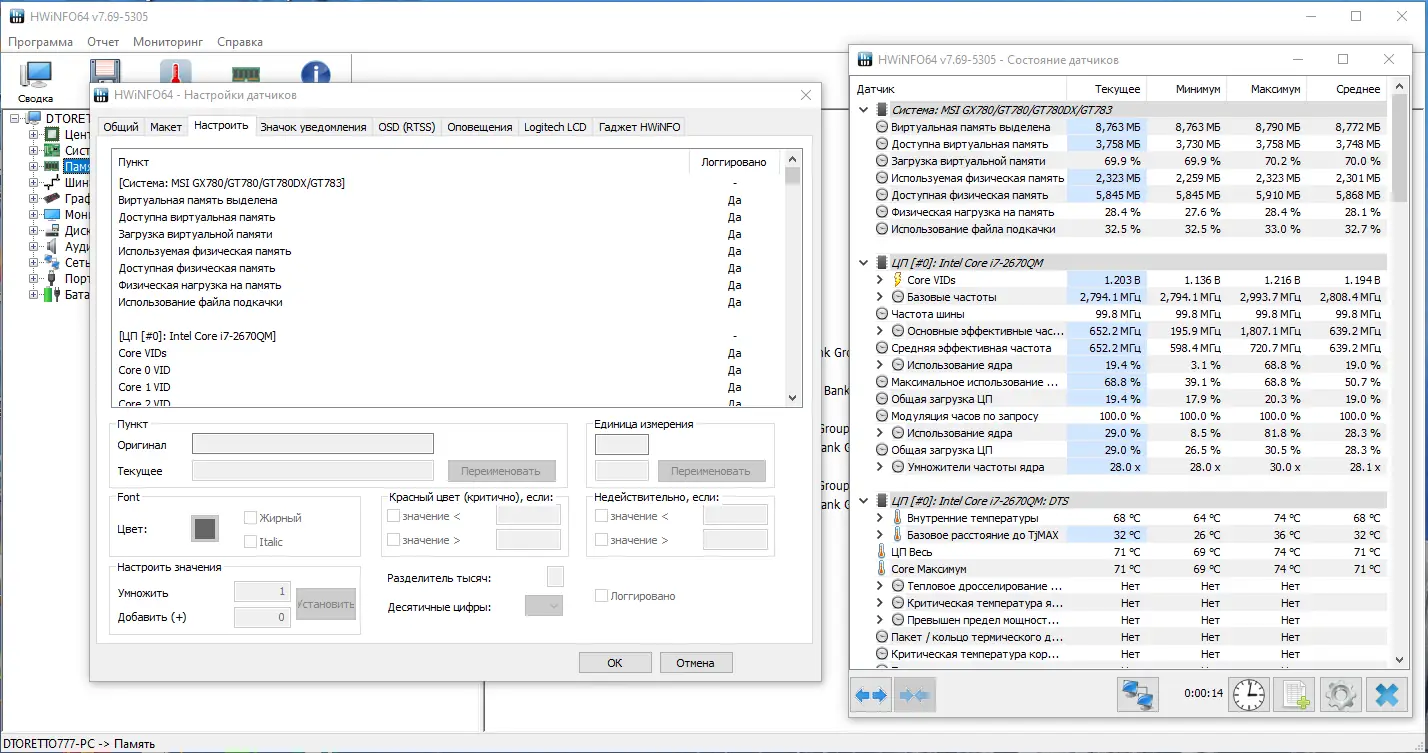Image resolution: width=1428 pixels, height=753 pixels.
Task: Click the memory module toolbar icon
Action: (246, 75)
